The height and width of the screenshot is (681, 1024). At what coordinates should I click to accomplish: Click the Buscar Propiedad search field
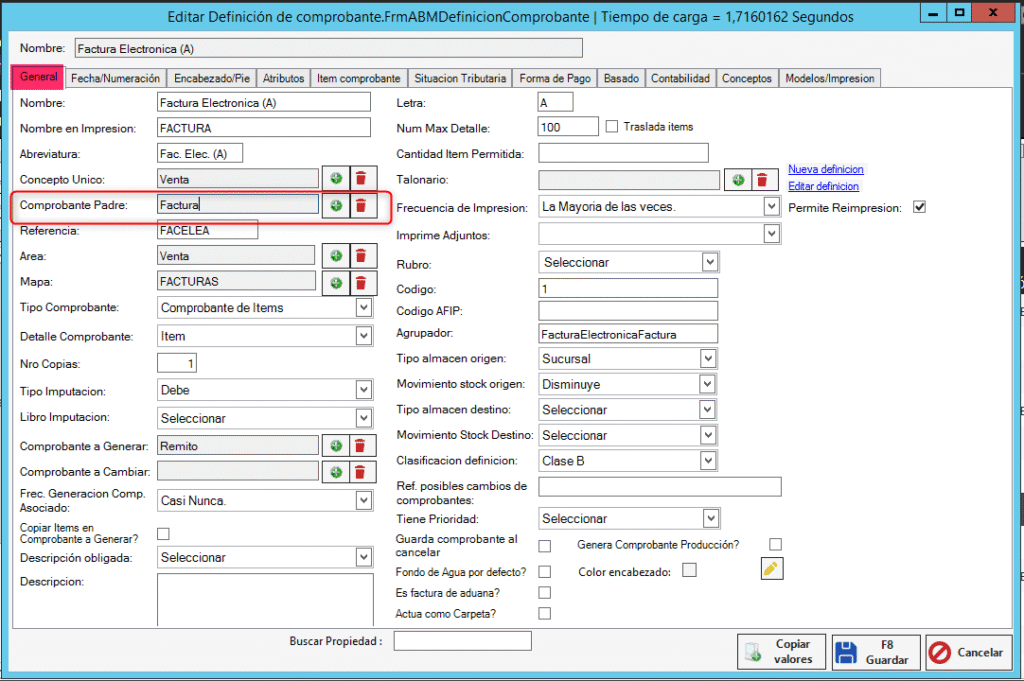coord(462,641)
